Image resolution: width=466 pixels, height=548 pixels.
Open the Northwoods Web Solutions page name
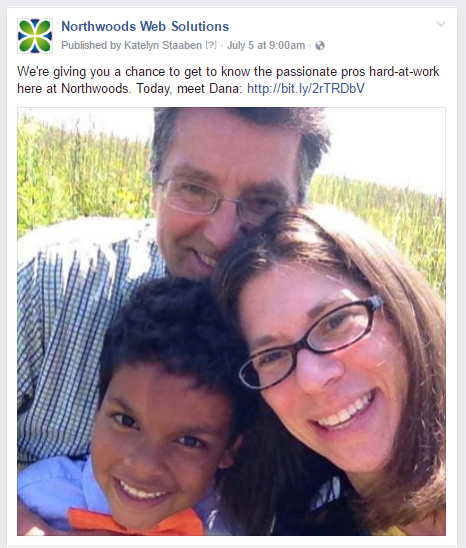[x=145, y=27]
